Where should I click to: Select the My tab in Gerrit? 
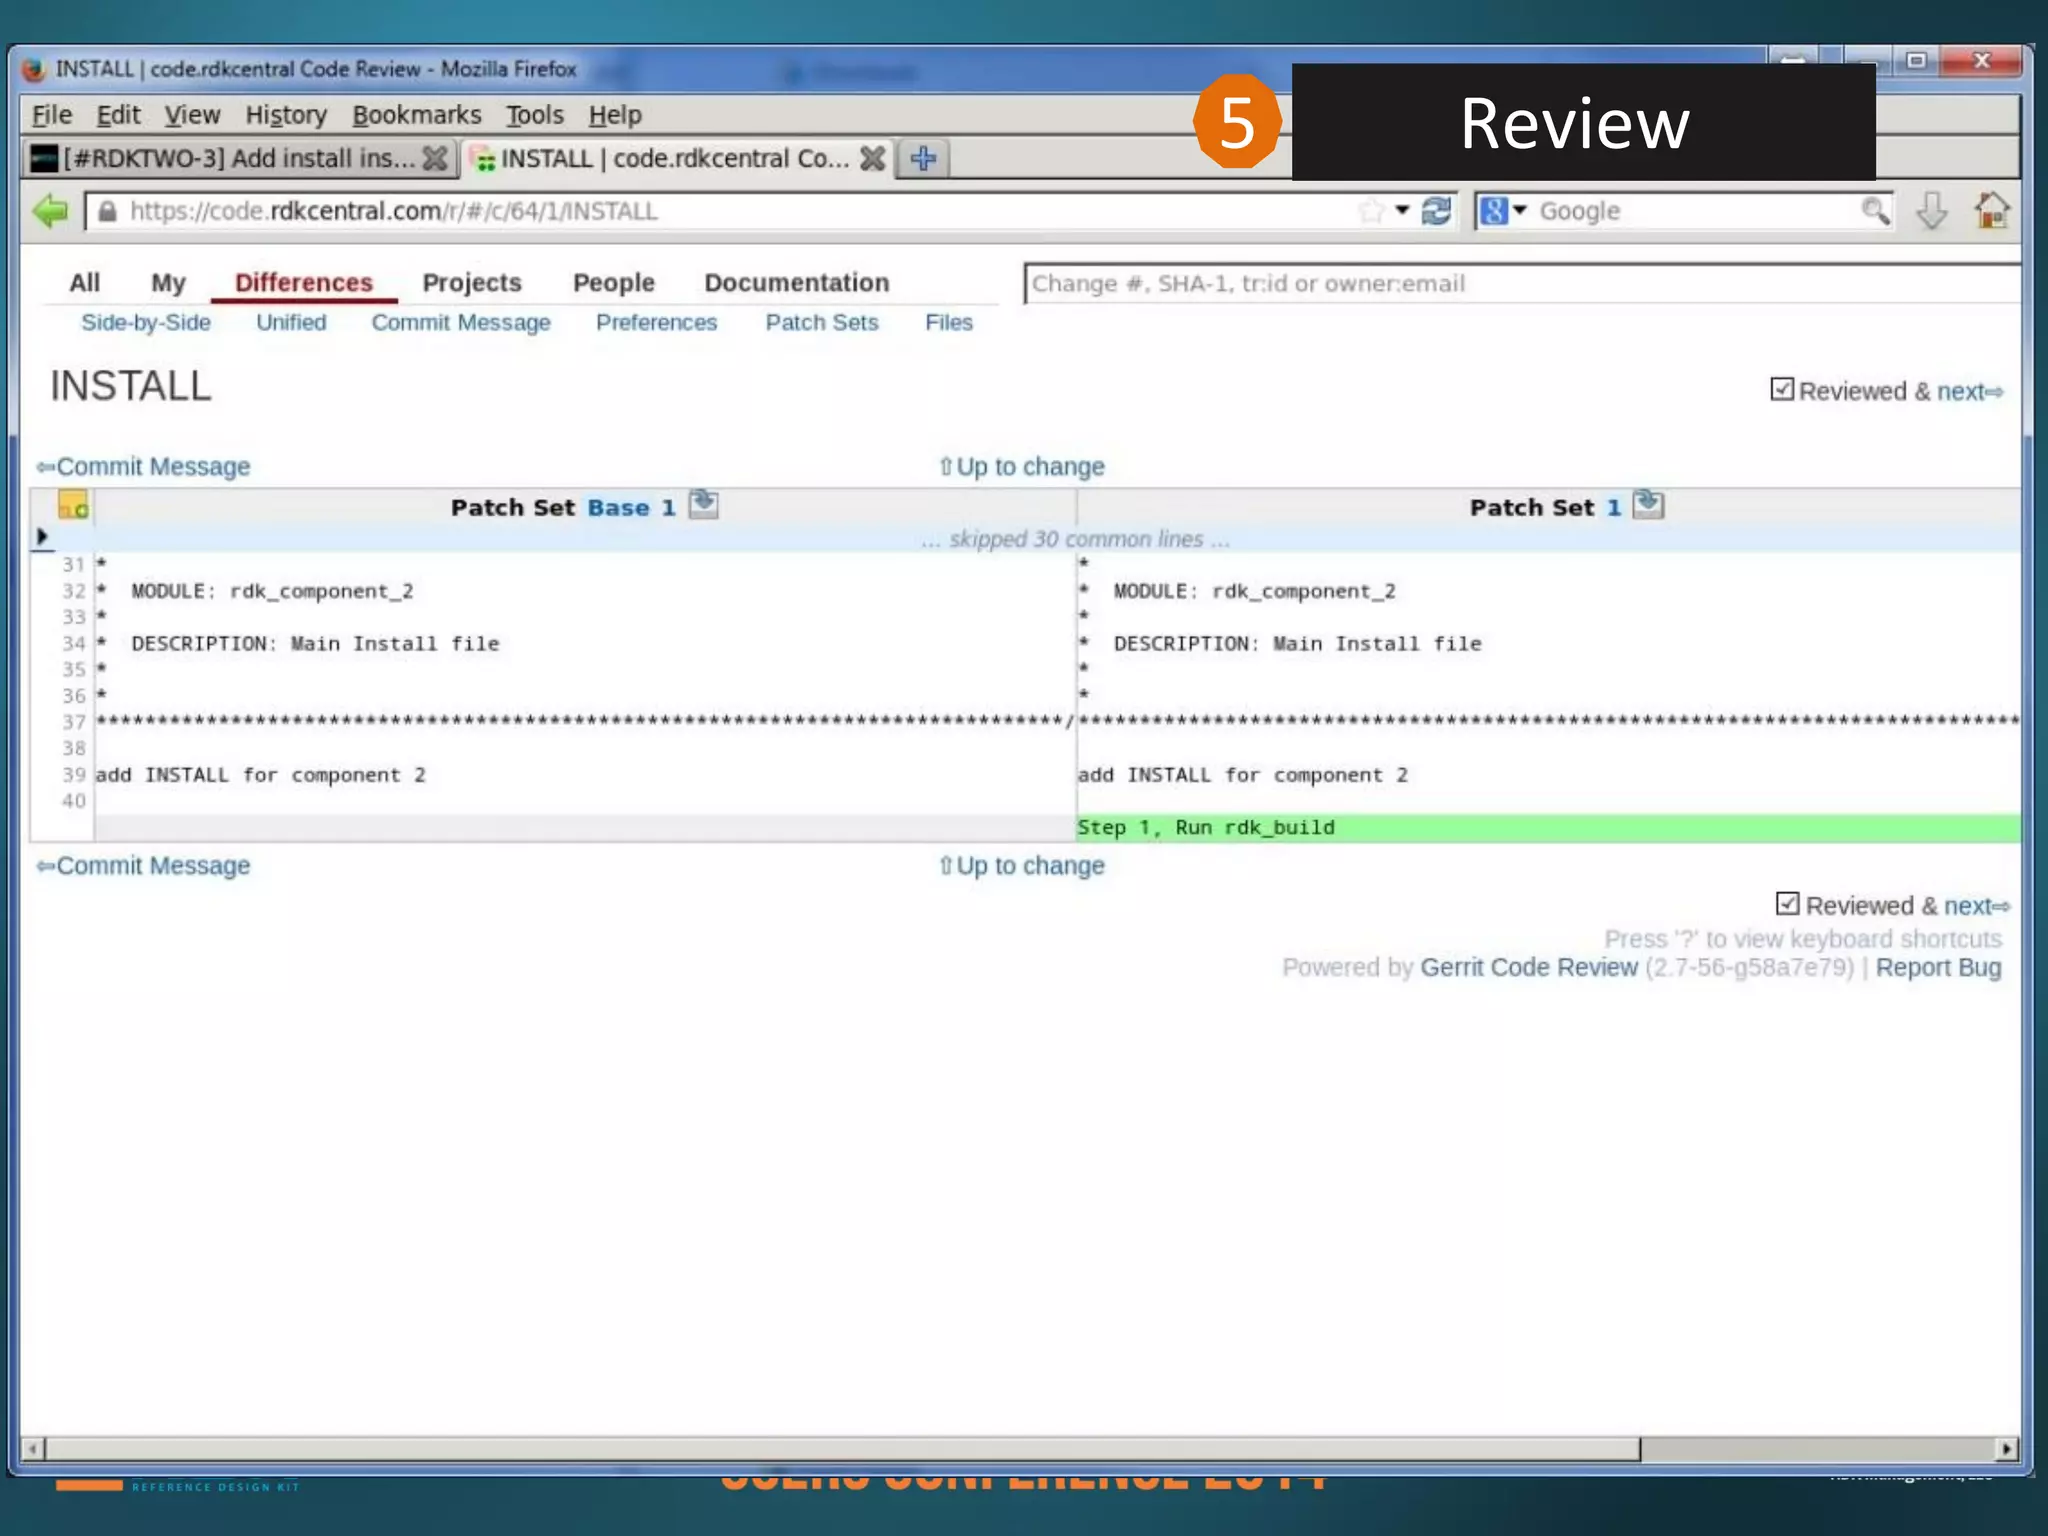pyautogui.click(x=168, y=283)
